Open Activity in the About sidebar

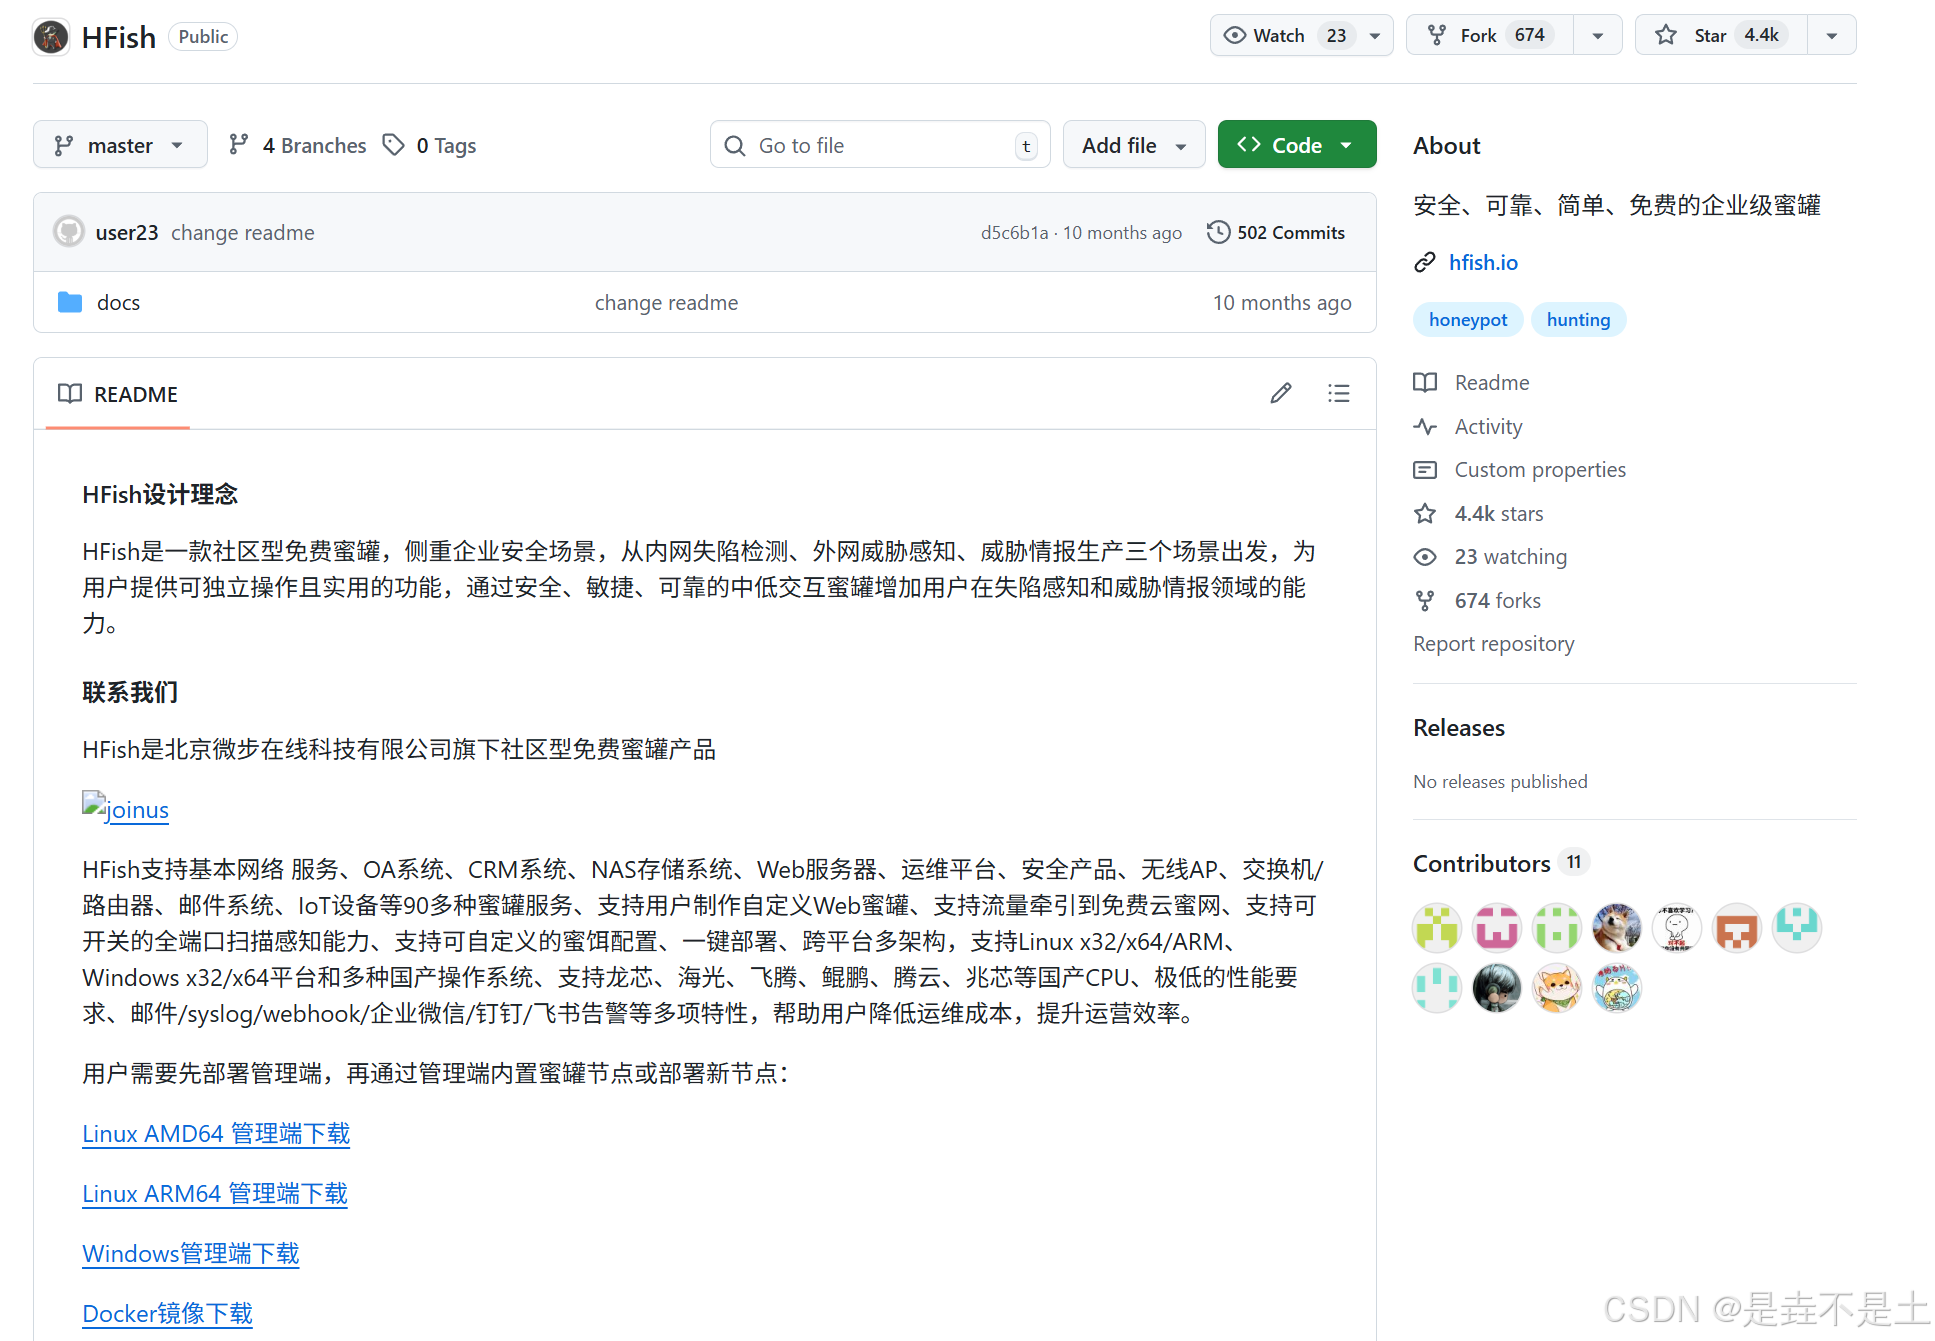coord(1487,427)
